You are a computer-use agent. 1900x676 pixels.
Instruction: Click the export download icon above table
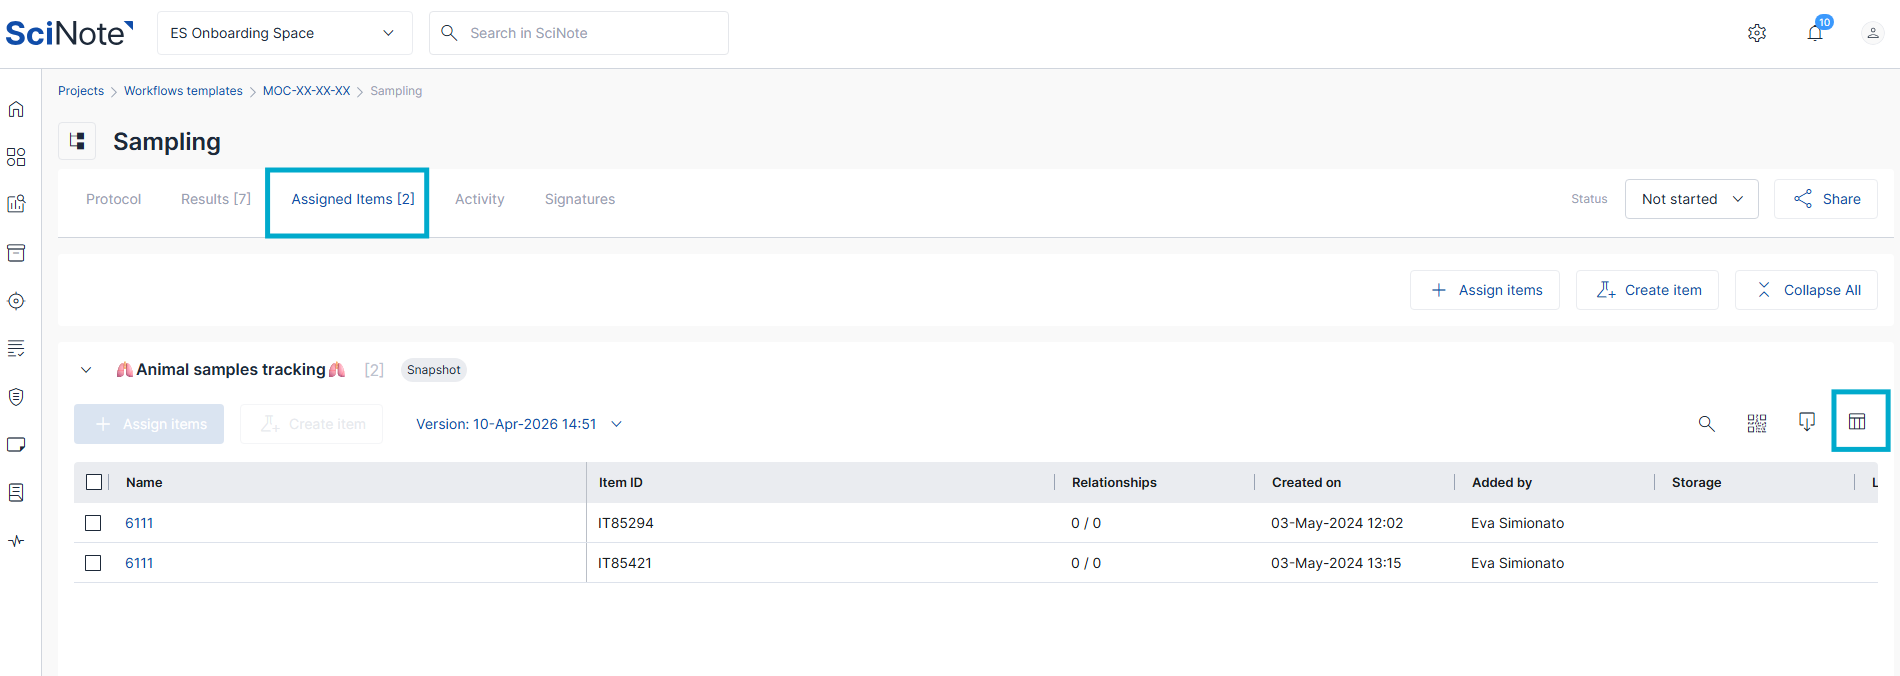(1806, 422)
